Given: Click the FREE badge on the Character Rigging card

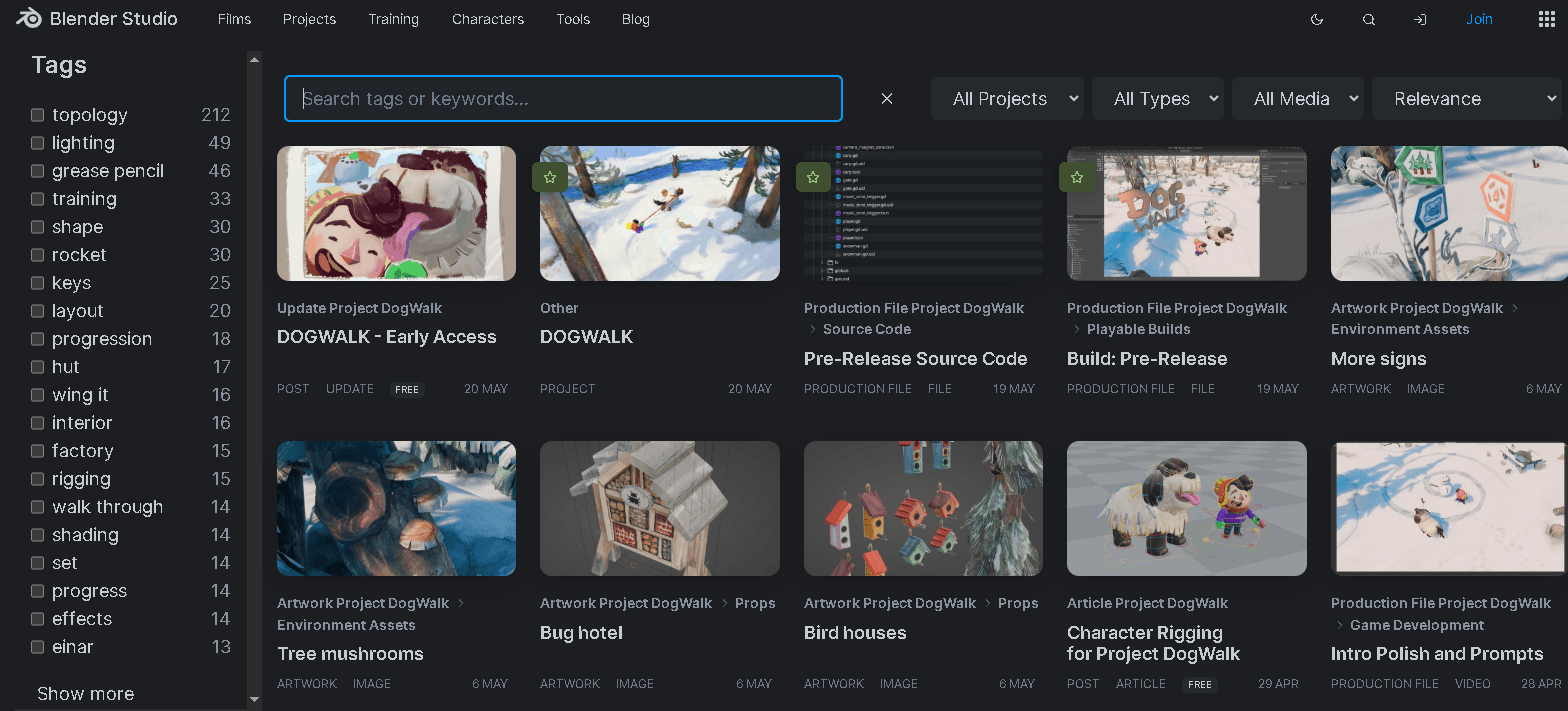Looking at the screenshot, I should 1200,684.
